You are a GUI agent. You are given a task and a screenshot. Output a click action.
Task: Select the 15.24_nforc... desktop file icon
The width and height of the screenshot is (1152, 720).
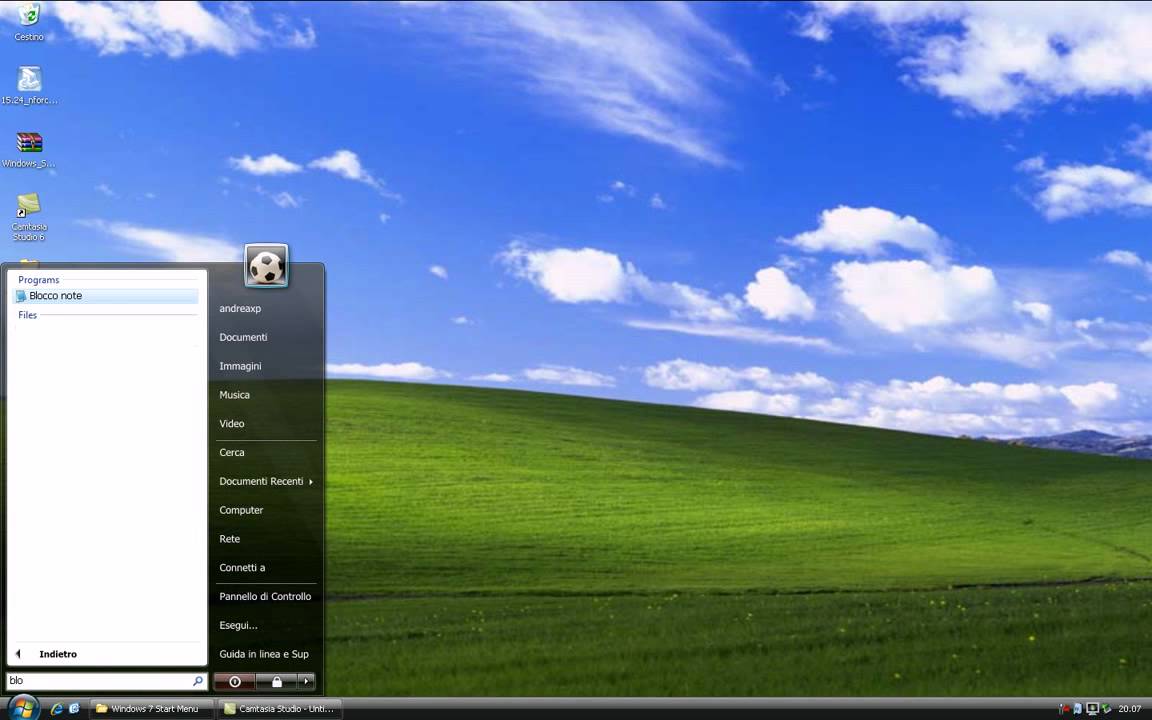click(29, 84)
